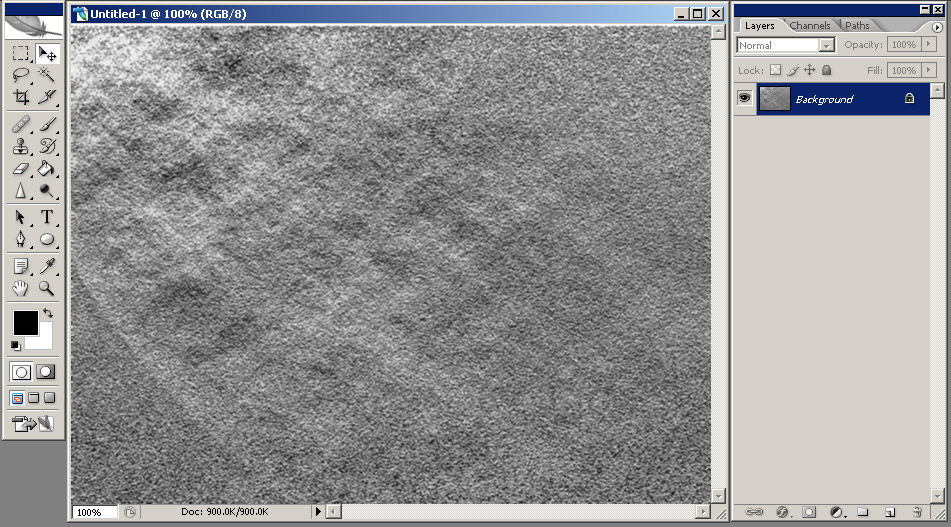Select the Magic Wand tool
The width and height of the screenshot is (951, 527).
click(47, 75)
